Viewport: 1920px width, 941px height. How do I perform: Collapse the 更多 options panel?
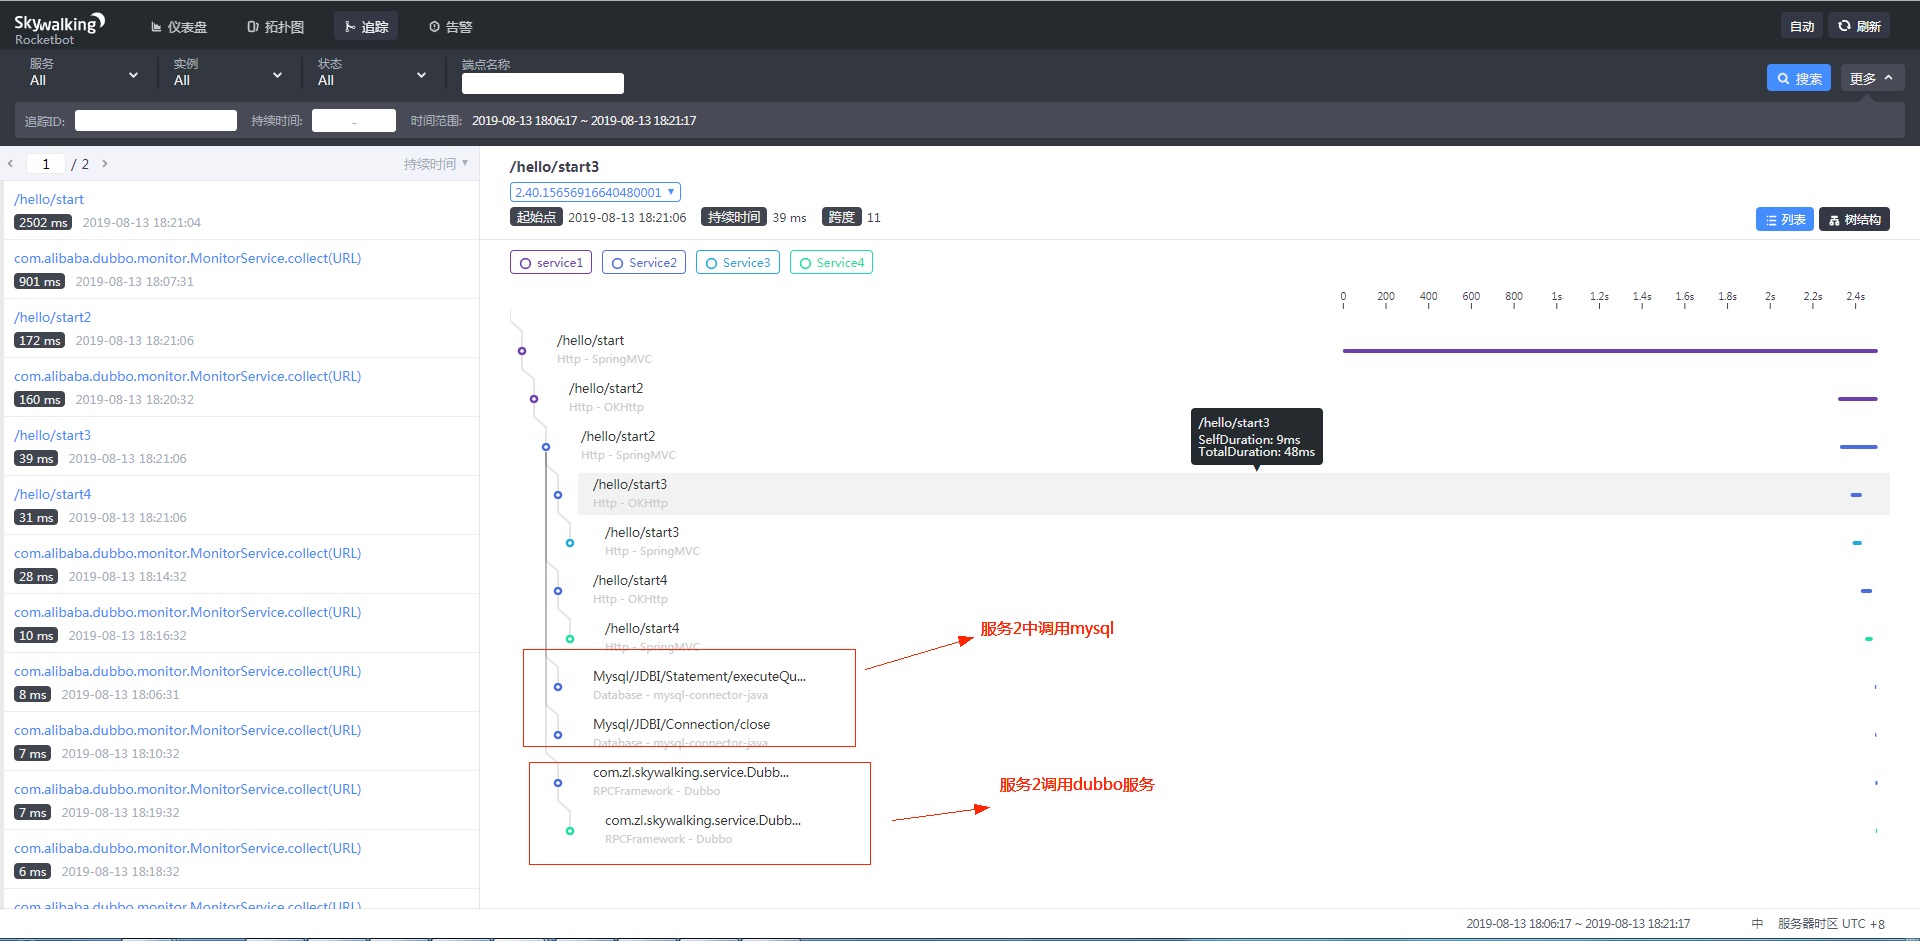[x=1872, y=79]
